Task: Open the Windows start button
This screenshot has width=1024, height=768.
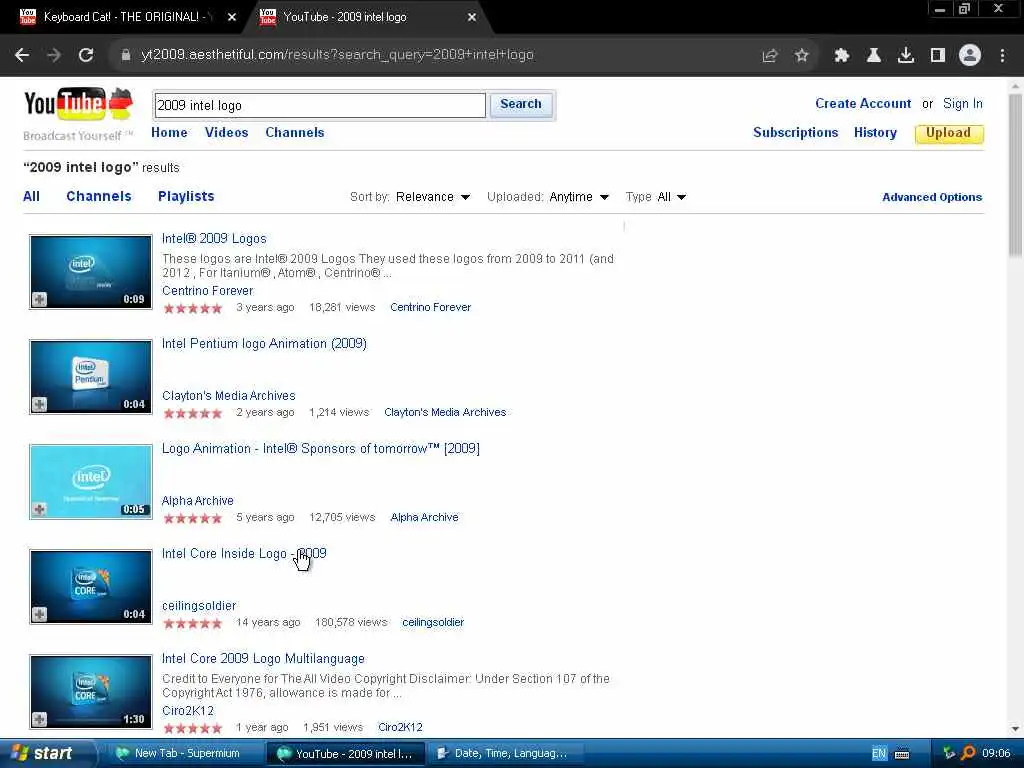Action: [x=46, y=754]
